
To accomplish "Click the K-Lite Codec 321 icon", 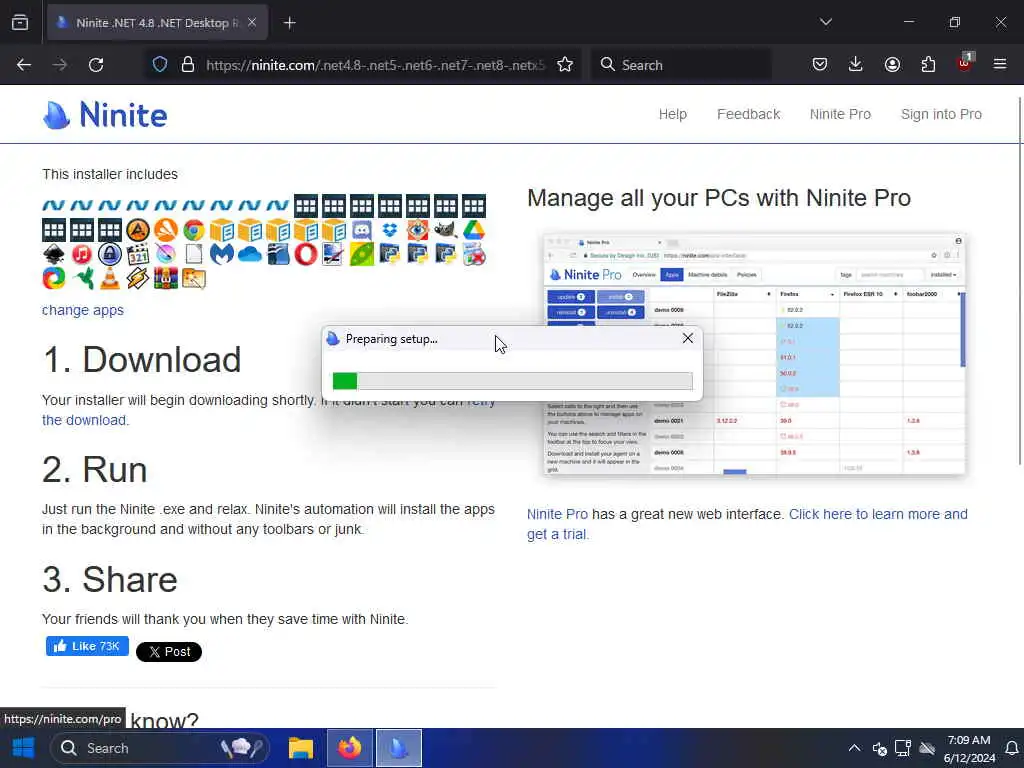I will [x=138, y=254].
